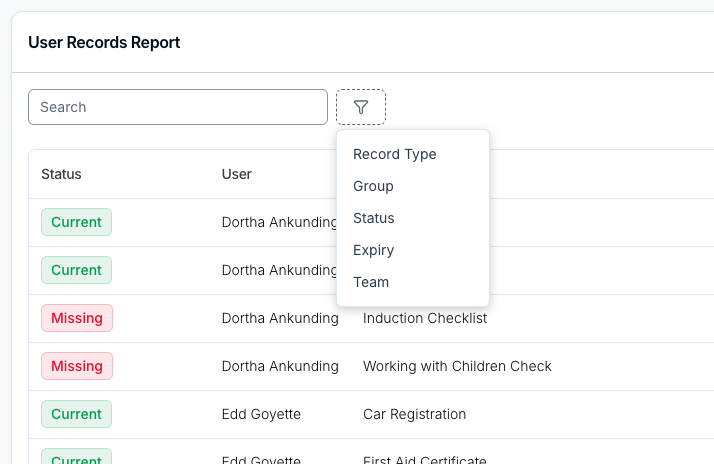Image resolution: width=714 pixels, height=464 pixels.
Task: Open the Induction Checklist record
Action: tap(424, 318)
